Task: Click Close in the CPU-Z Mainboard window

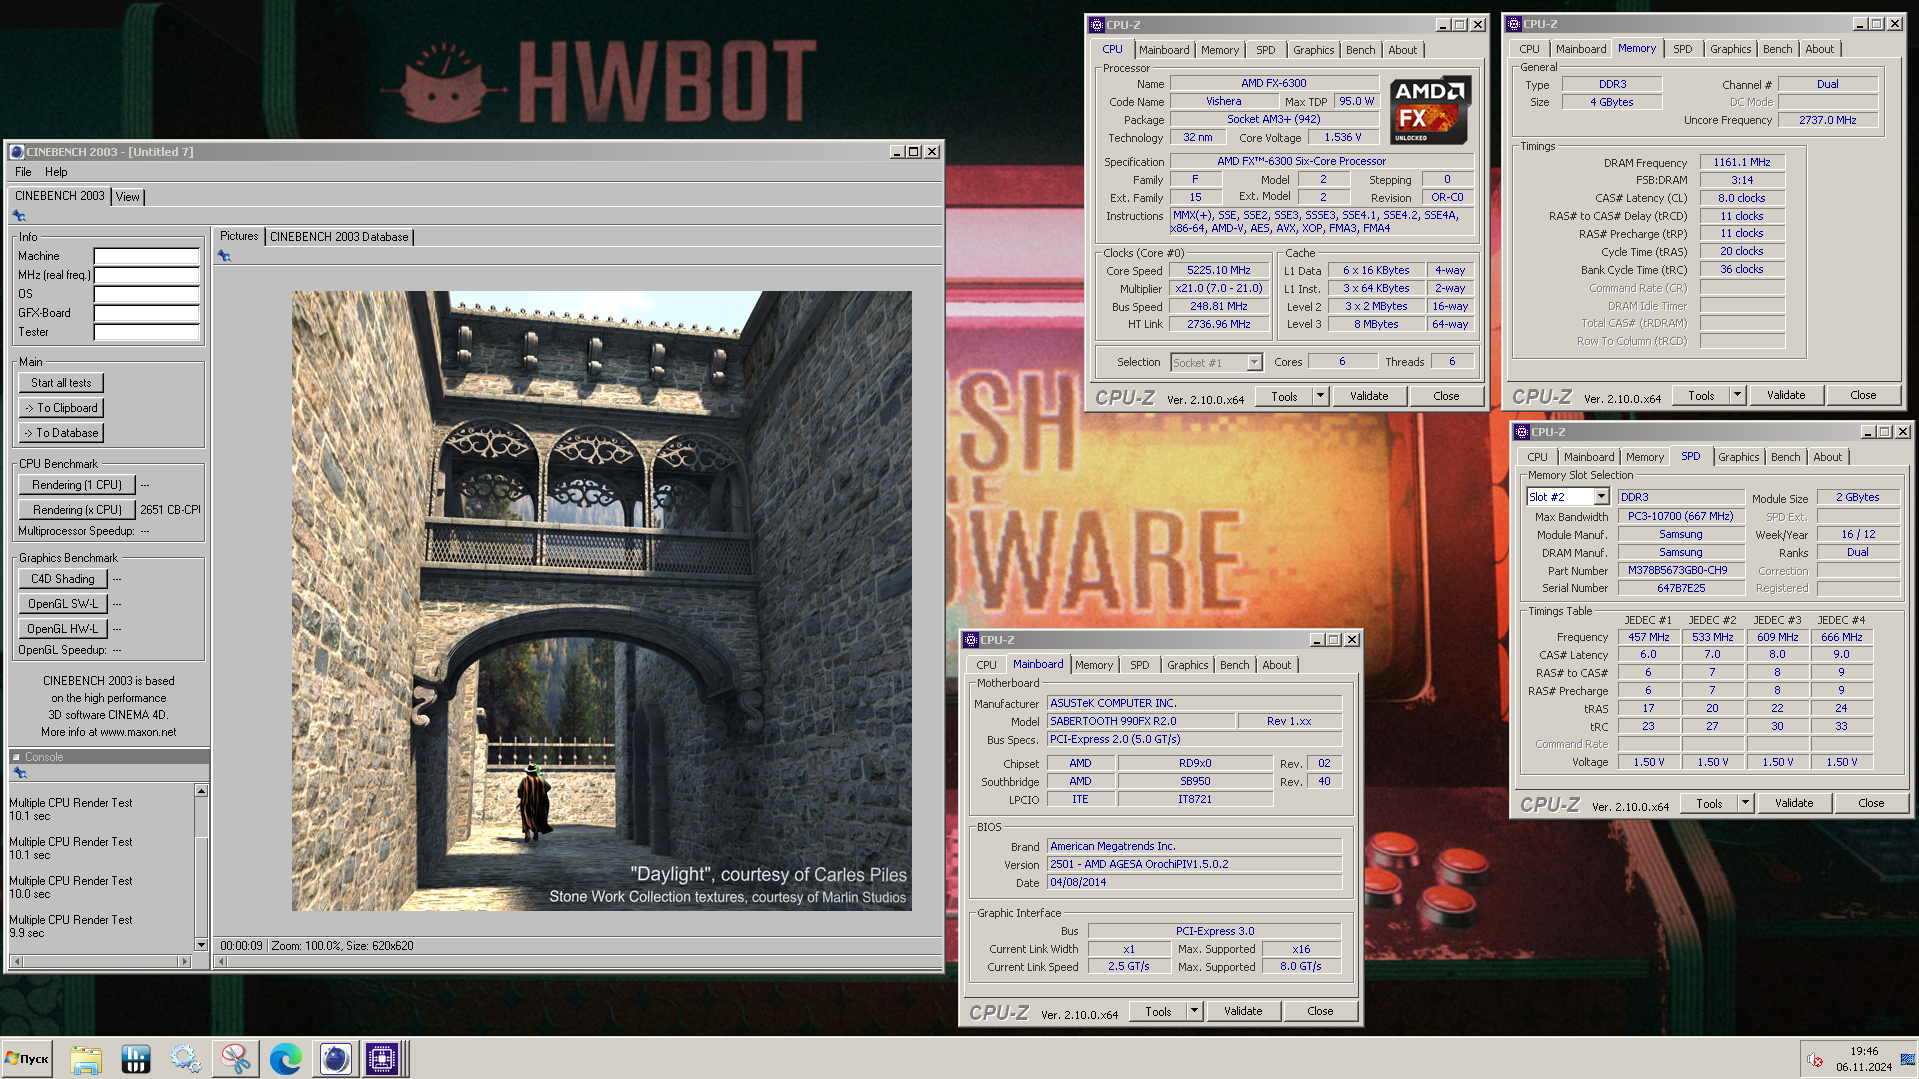Action: (1320, 1011)
